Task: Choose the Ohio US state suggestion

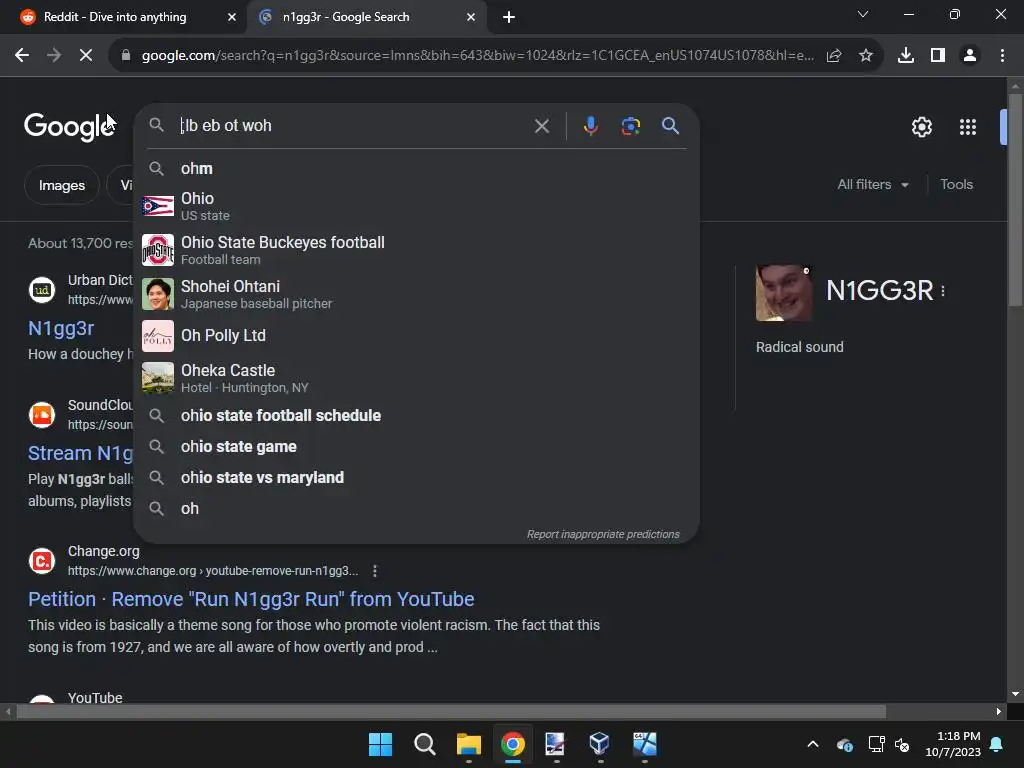Action: click(x=415, y=206)
